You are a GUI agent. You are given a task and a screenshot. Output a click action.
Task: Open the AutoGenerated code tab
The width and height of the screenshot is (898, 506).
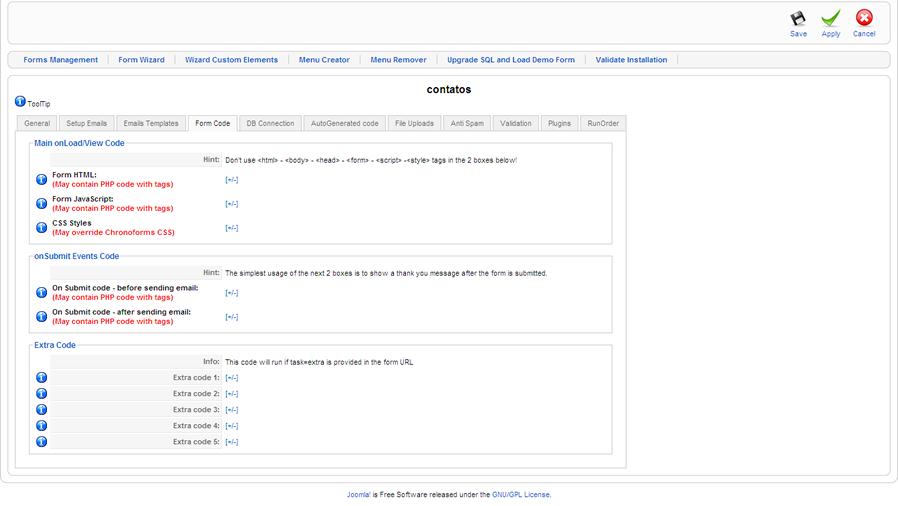tap(345, 123)
